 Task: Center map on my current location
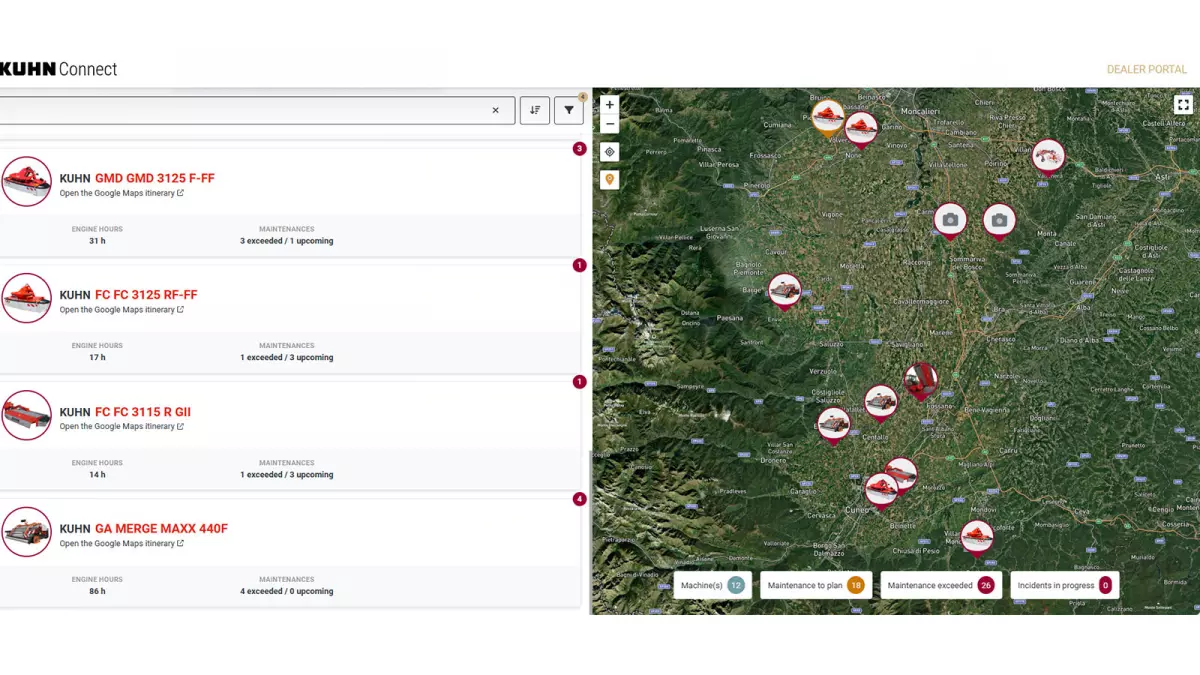pos(610,152)
